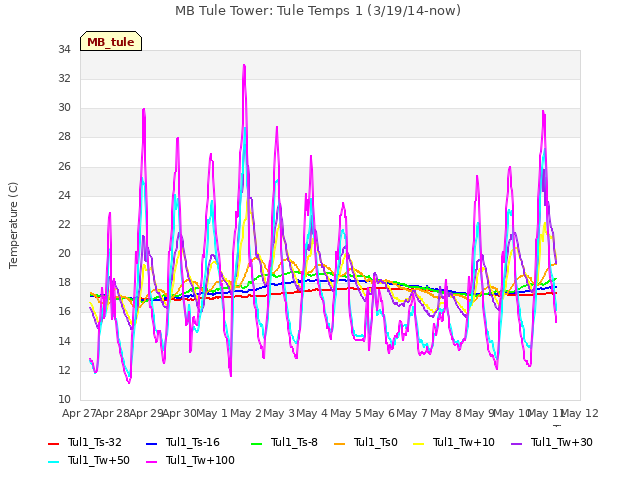Click the May 3 x-axis date label
Screen dimensions: 640x480
279,413
